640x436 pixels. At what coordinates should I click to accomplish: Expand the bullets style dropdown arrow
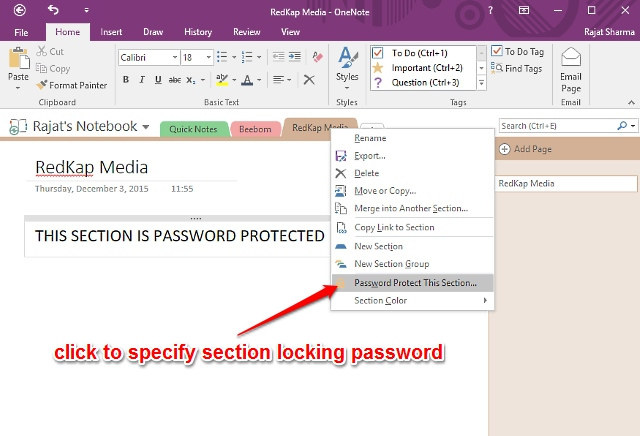[234, 57]
